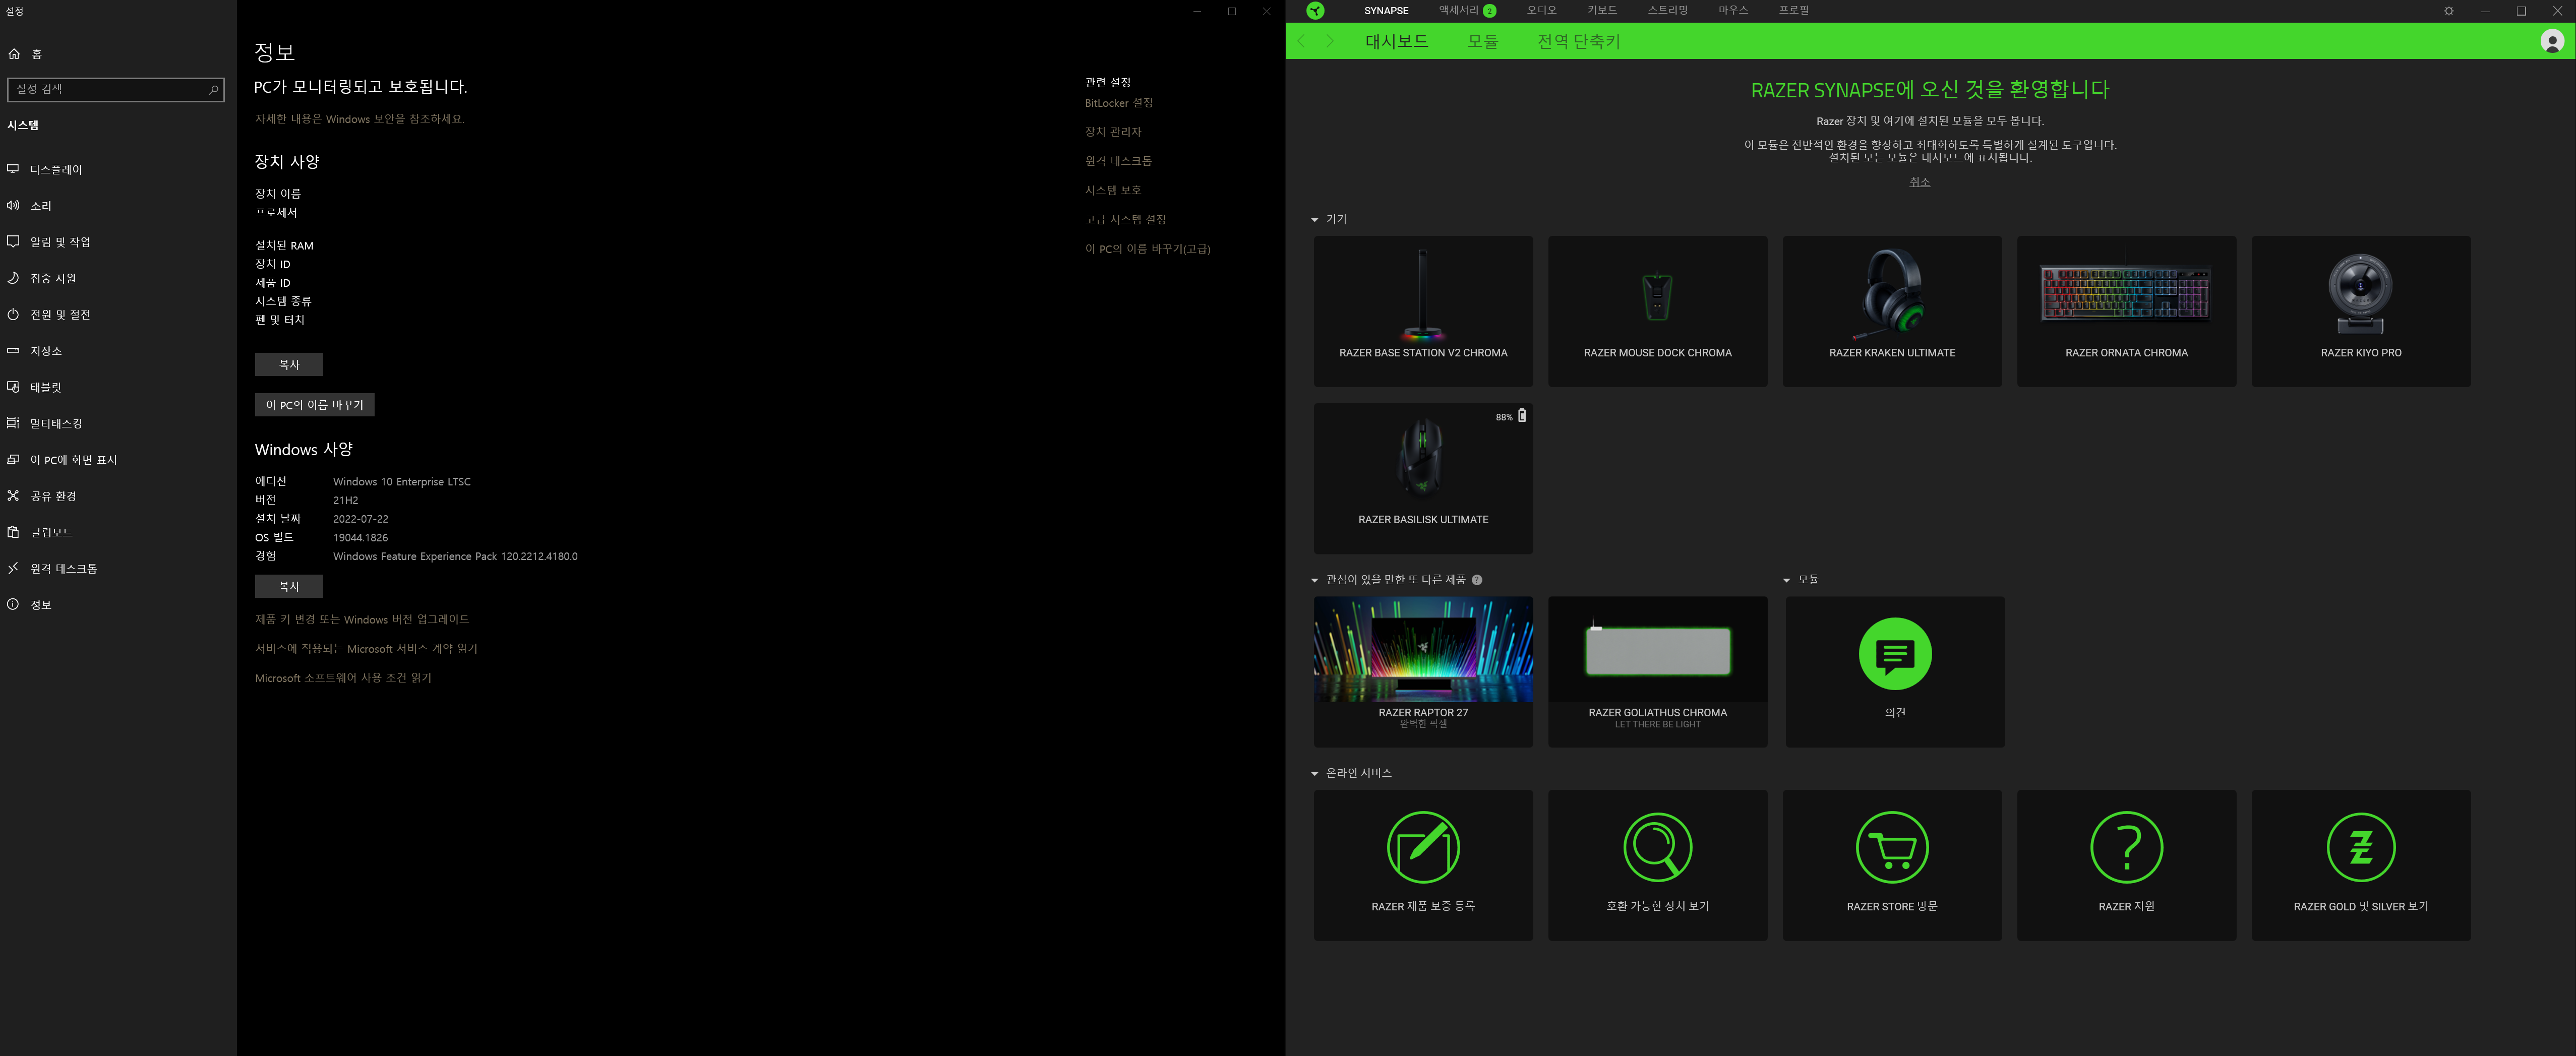The image size is (2576, 1056).
Task: Open the feedback (의견) module icon
Action: pos(1895,653)
